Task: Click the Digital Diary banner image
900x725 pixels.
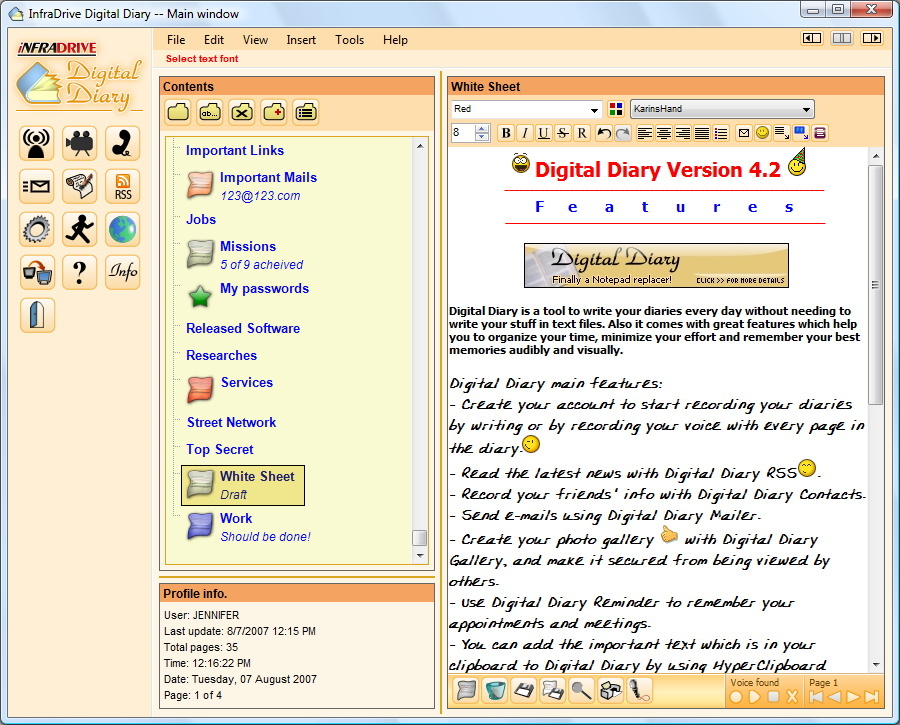Action: coord(656,265)
